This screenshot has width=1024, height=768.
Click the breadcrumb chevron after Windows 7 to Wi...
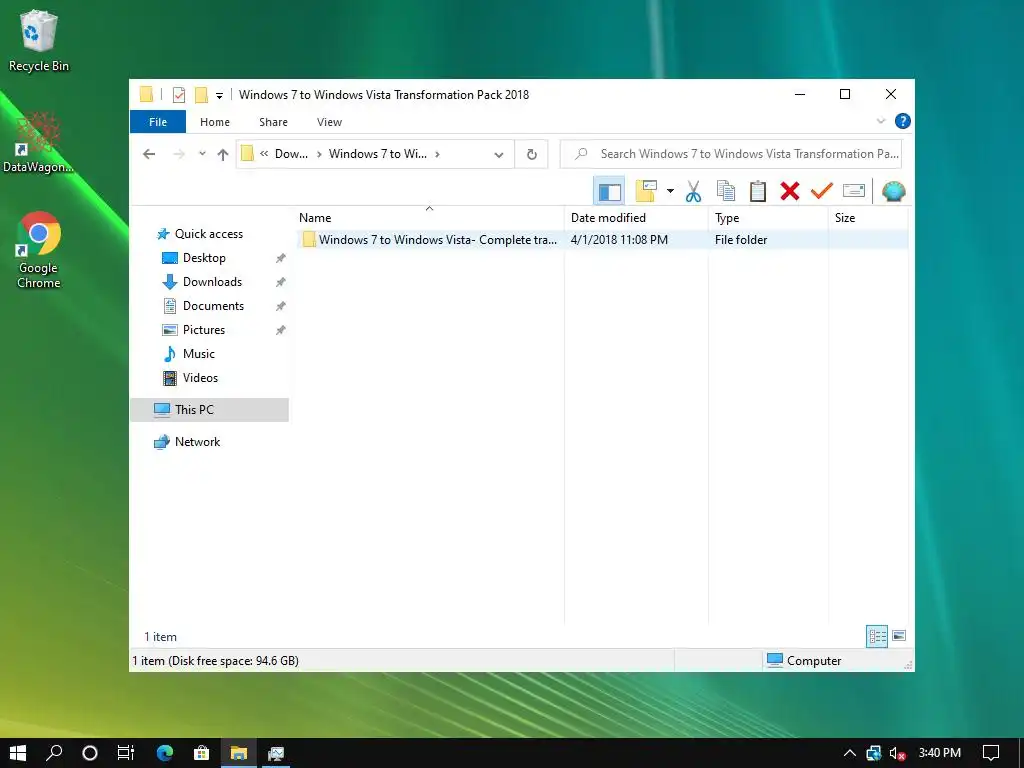pyautogui.click(x=438, y=154)
